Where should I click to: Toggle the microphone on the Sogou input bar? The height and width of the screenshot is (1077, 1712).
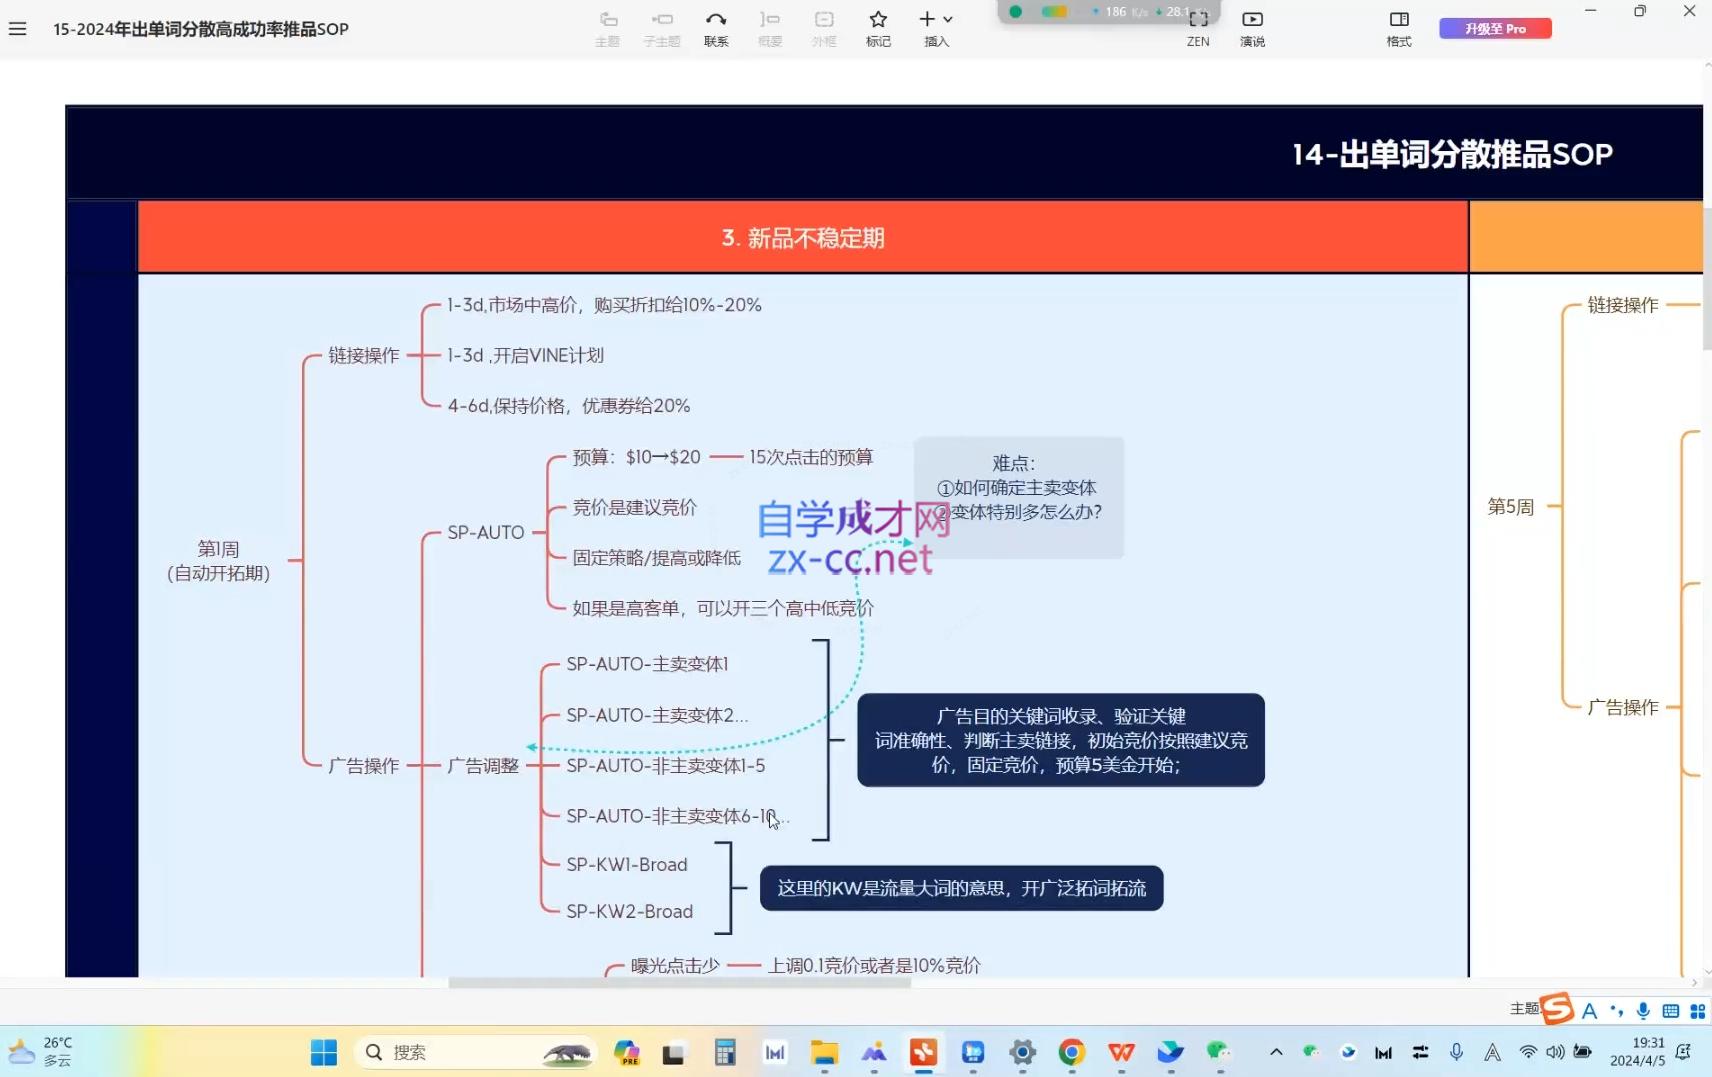click(1643, 1010)
